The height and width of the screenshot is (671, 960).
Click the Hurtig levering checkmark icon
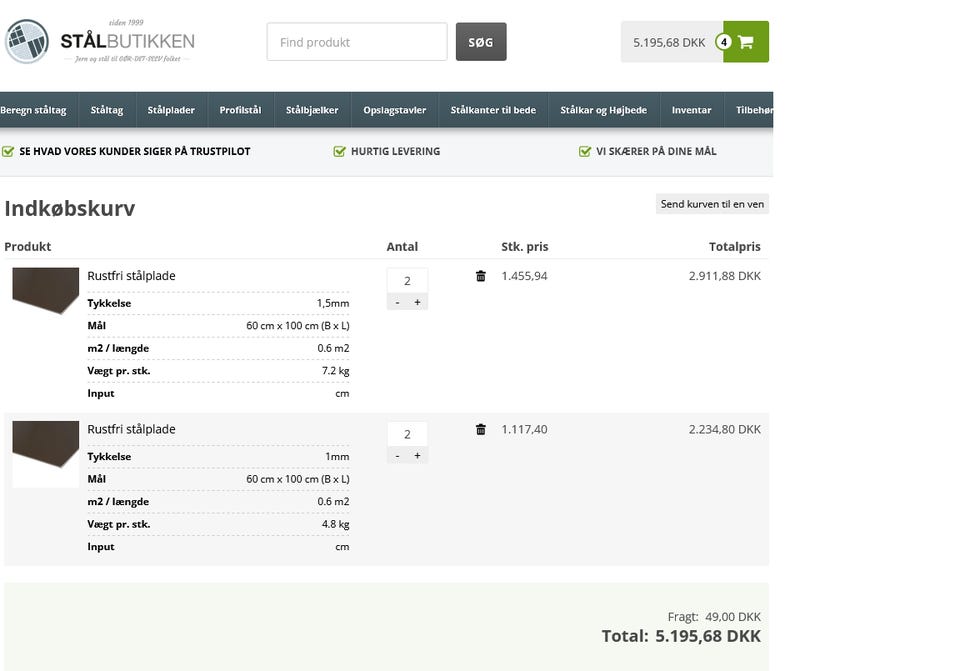[x=340, y=152]
